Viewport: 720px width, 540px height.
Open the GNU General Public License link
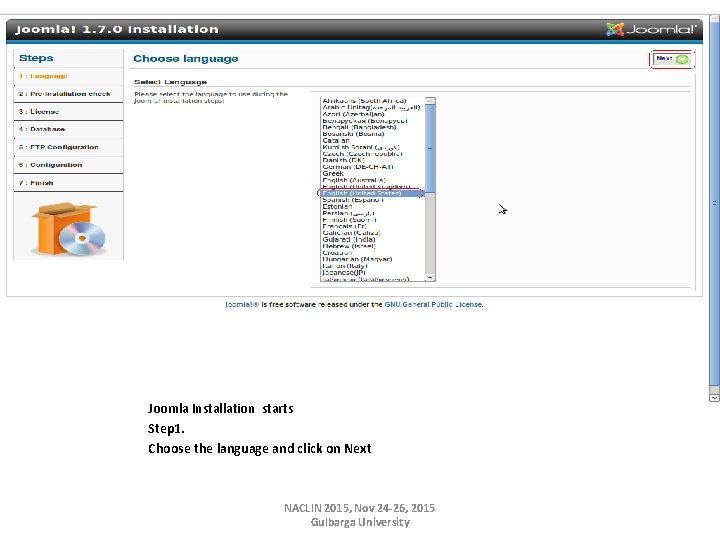pyautogui.click(x=434, y=304)
